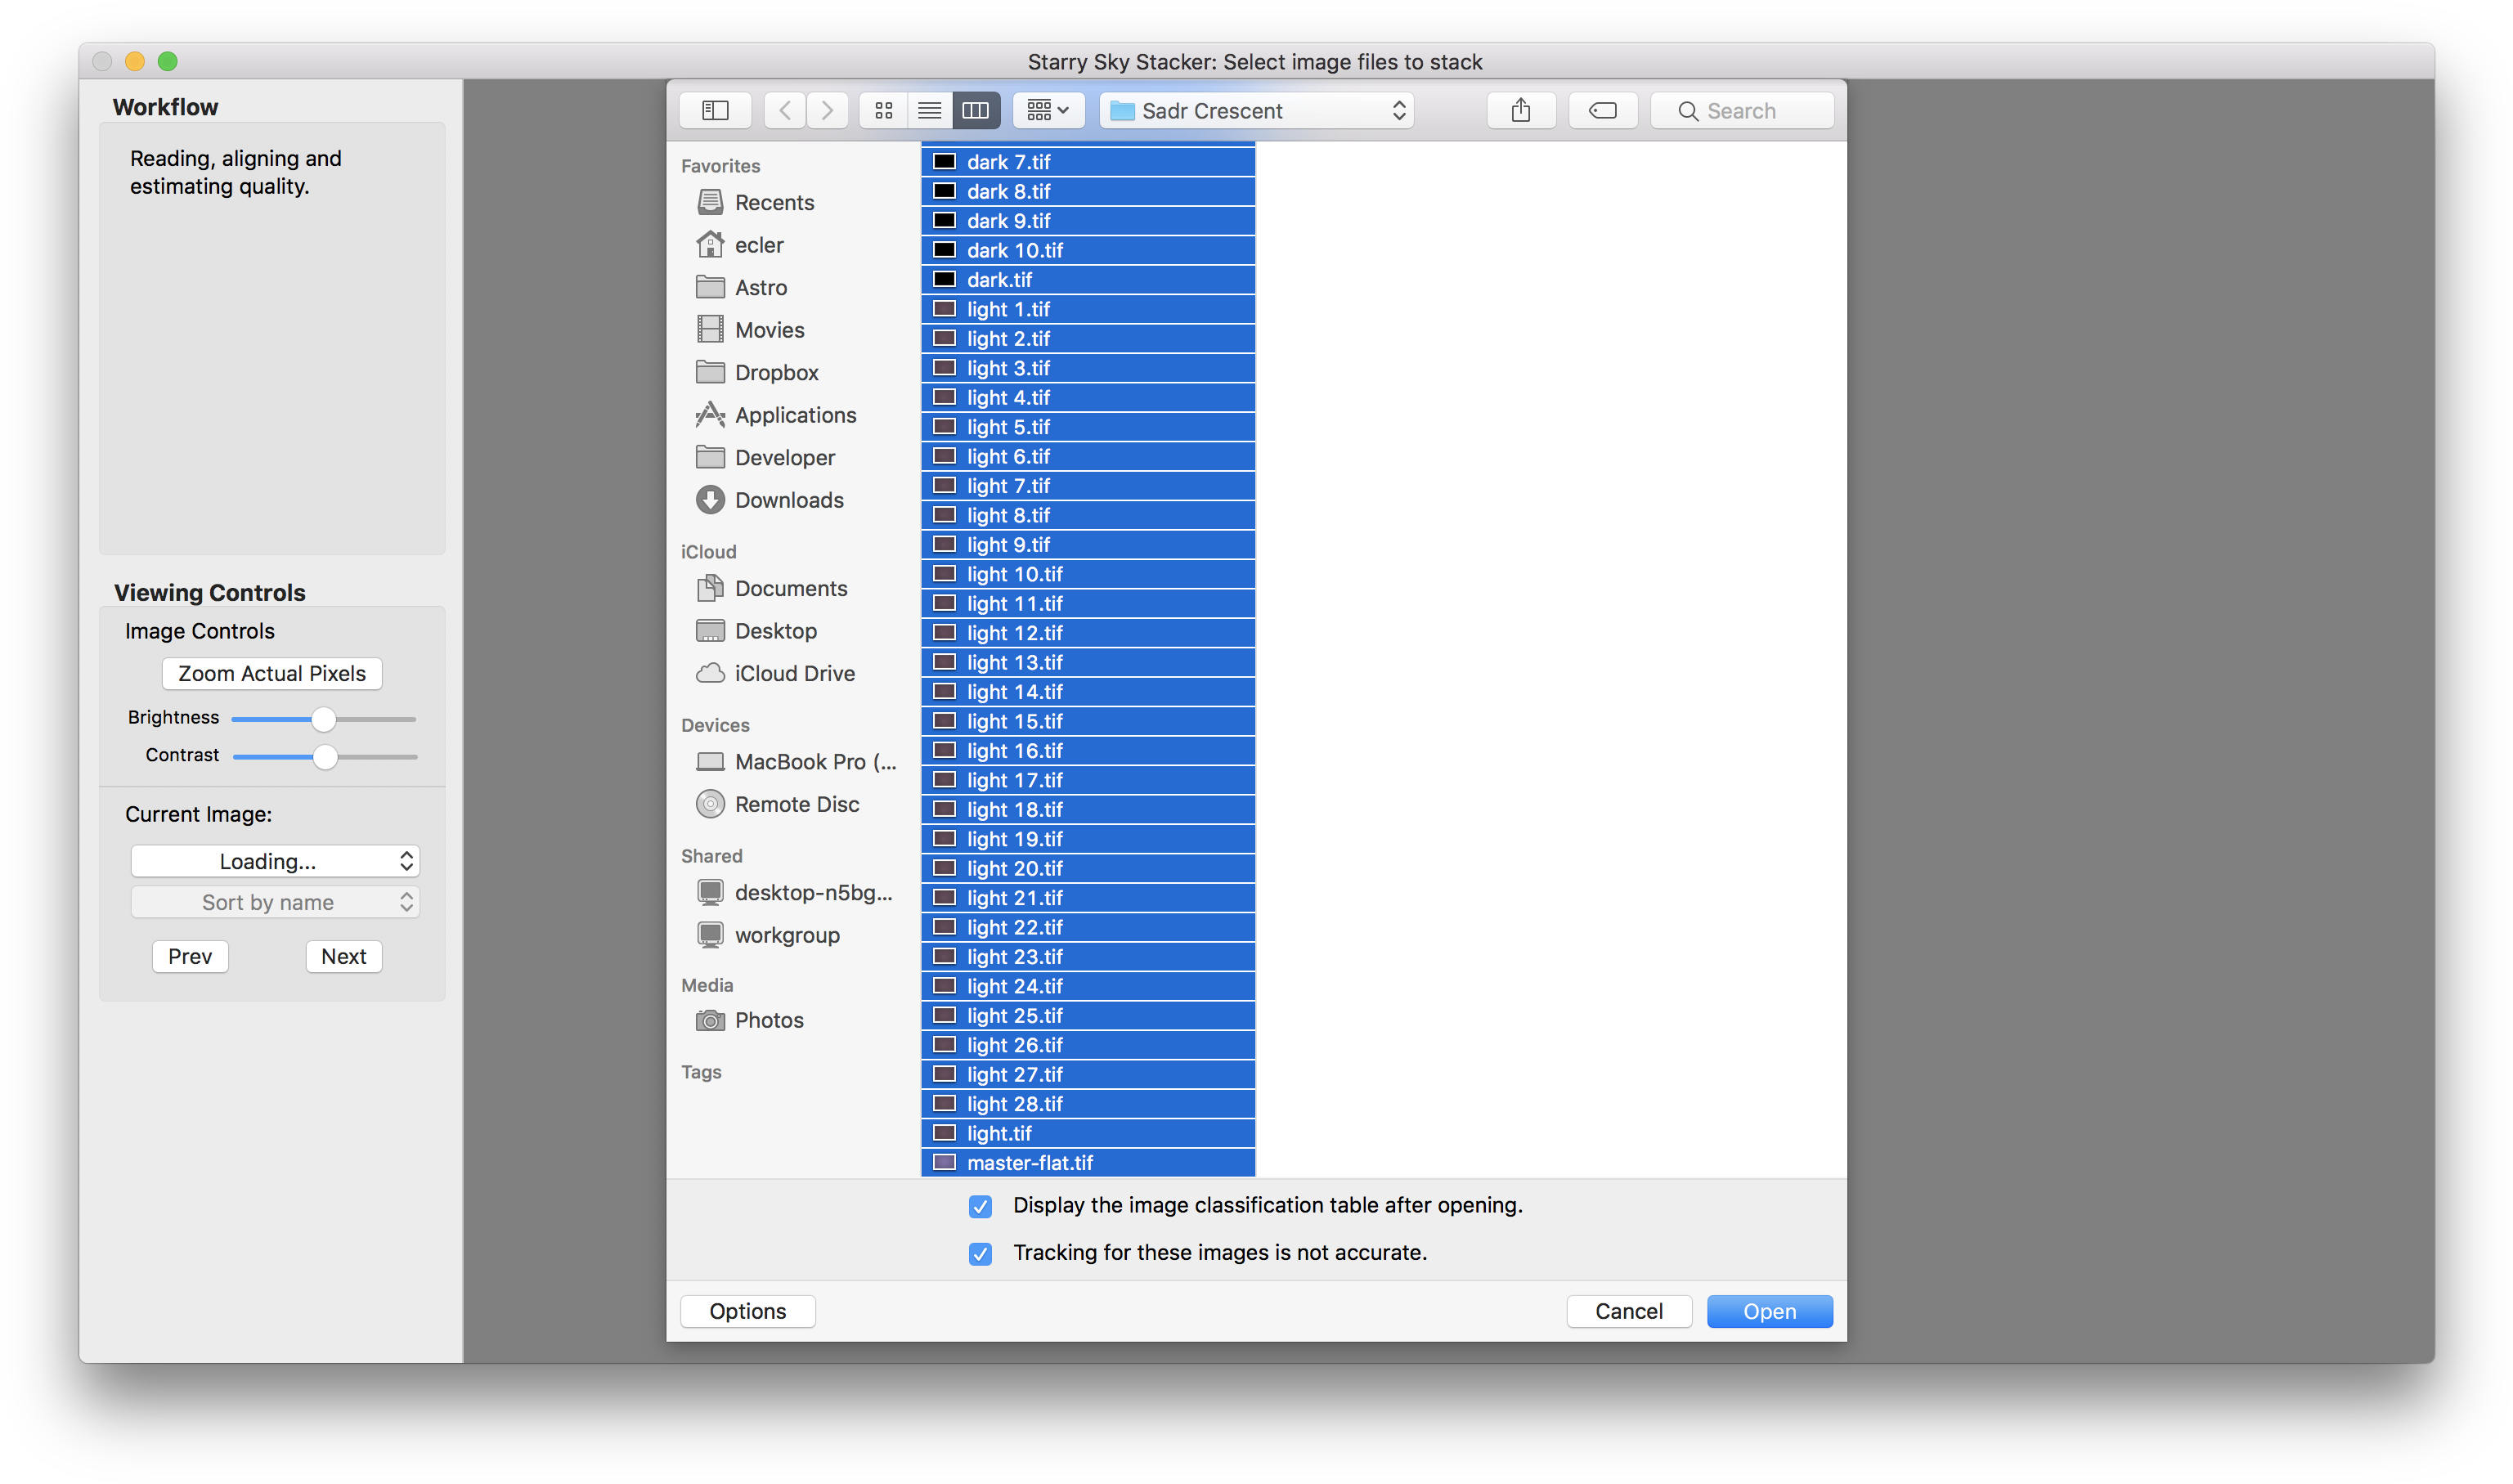Select file light 24.tif
The height and width of the screenshot is (1484, 2513).
(1088, 986)
